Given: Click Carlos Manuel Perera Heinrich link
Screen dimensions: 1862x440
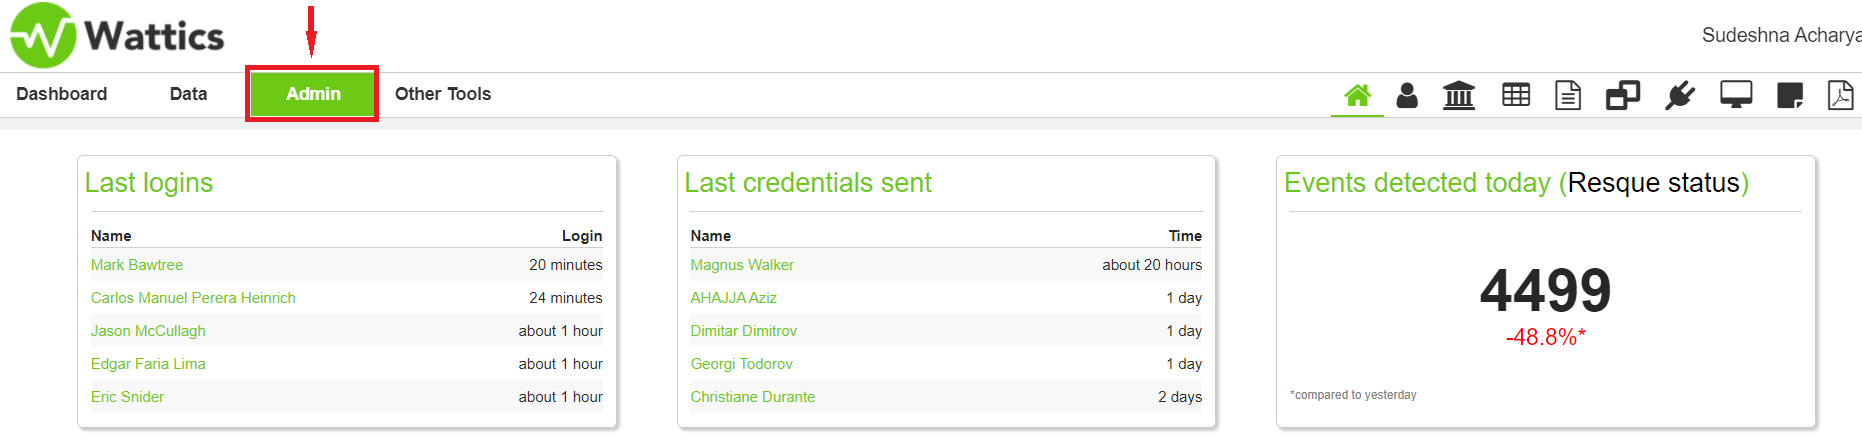Looking at the screenshot, I should [193, 298].
